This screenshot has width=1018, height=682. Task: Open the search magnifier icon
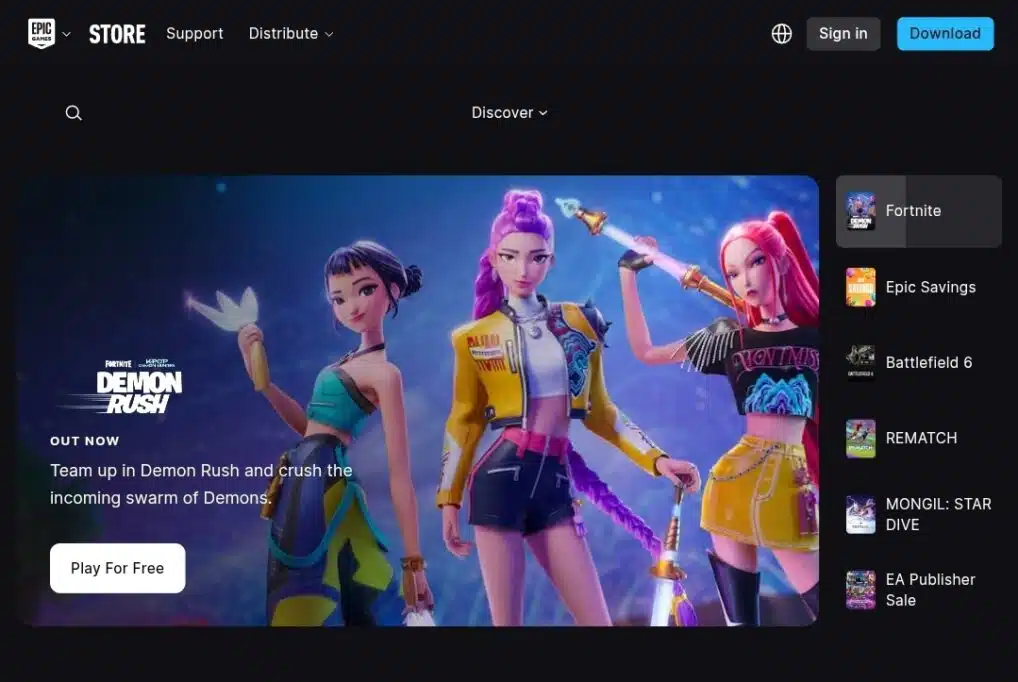pyautogui.click(x=73, y=113)
